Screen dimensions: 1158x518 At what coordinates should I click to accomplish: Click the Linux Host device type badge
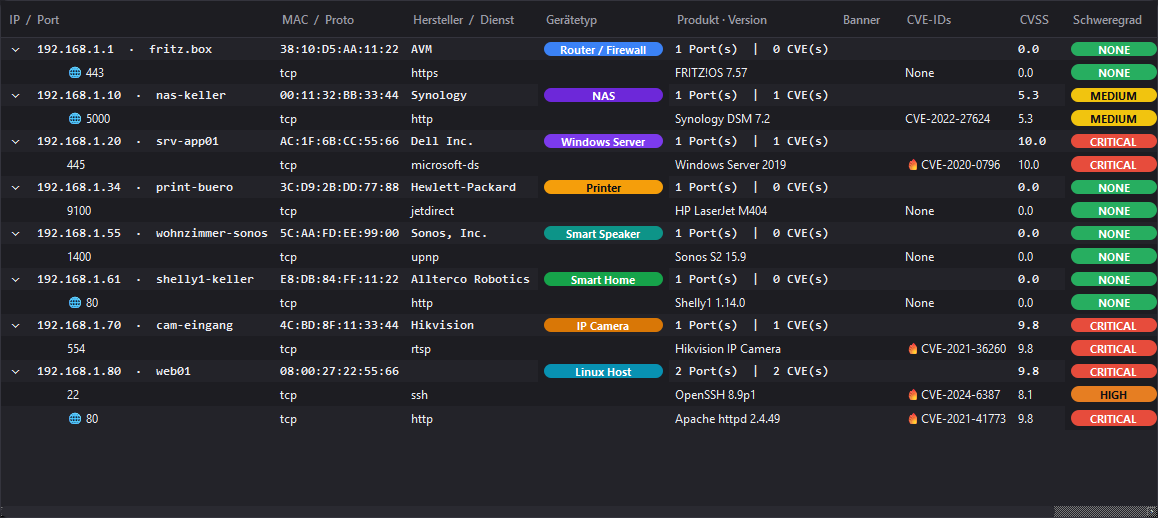pos(603,371)
